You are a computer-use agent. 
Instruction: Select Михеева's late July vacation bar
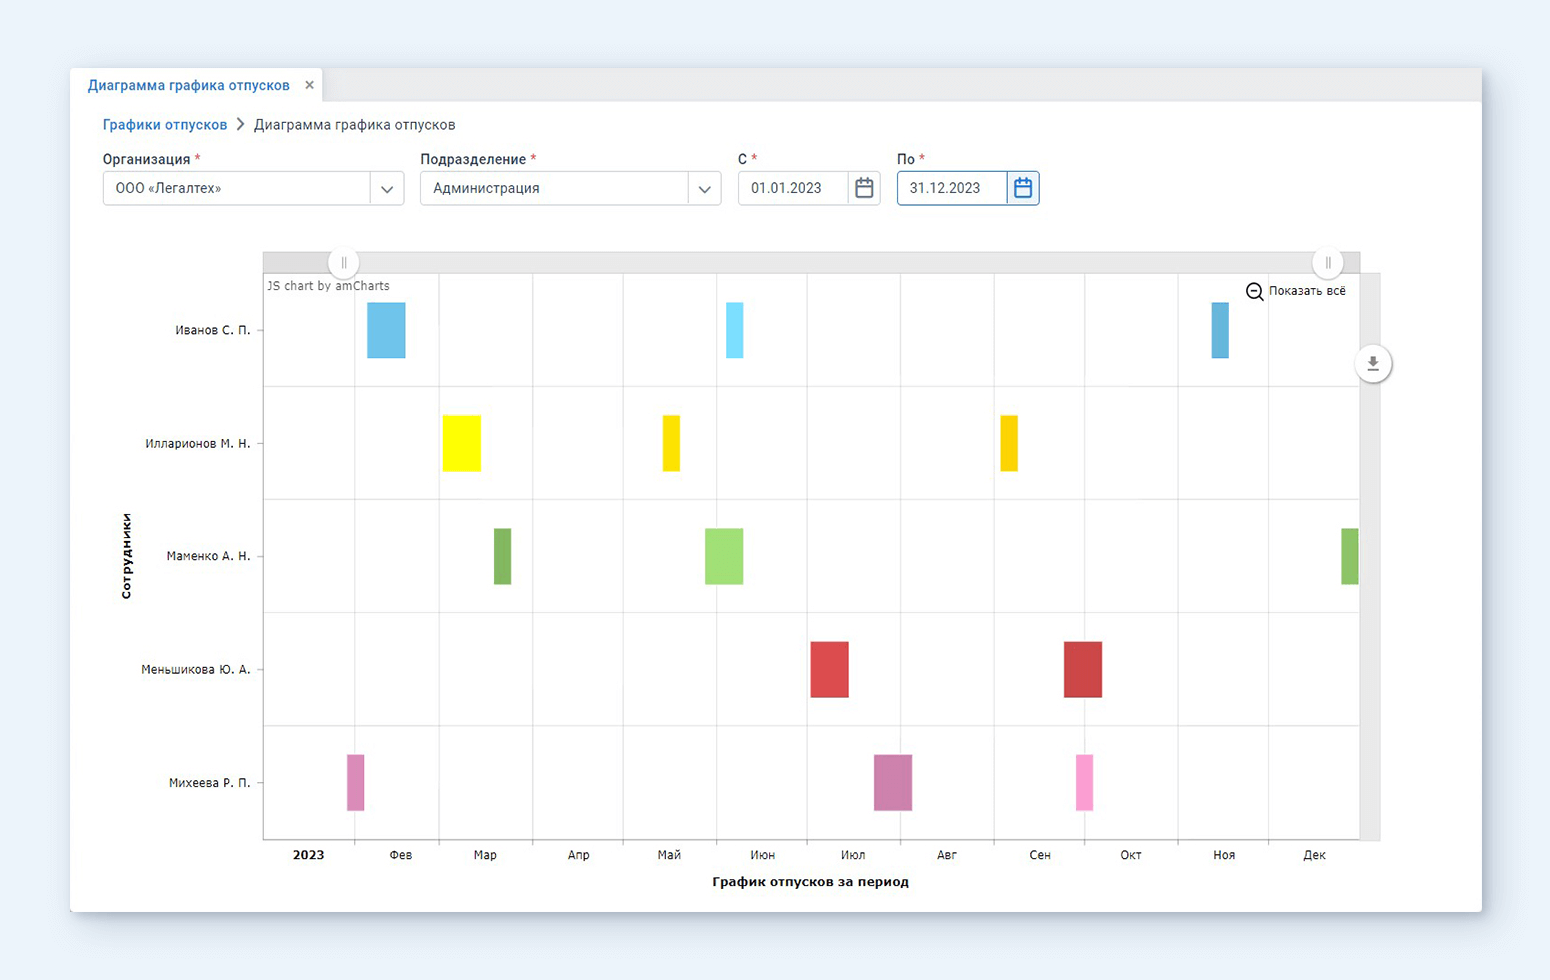coord(893,782)
